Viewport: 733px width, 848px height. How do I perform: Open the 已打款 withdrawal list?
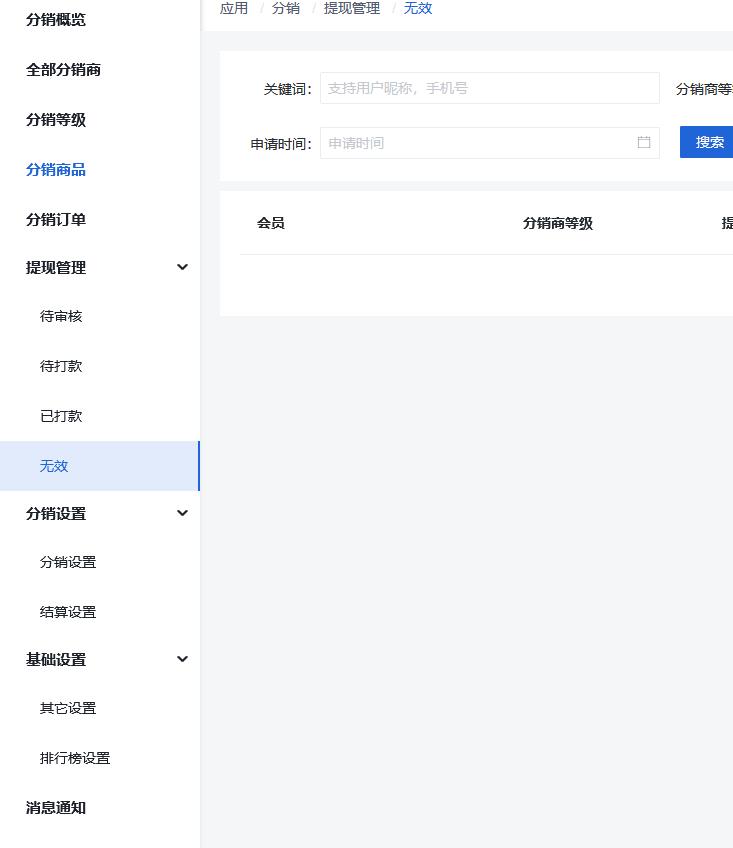click(61, 416)
